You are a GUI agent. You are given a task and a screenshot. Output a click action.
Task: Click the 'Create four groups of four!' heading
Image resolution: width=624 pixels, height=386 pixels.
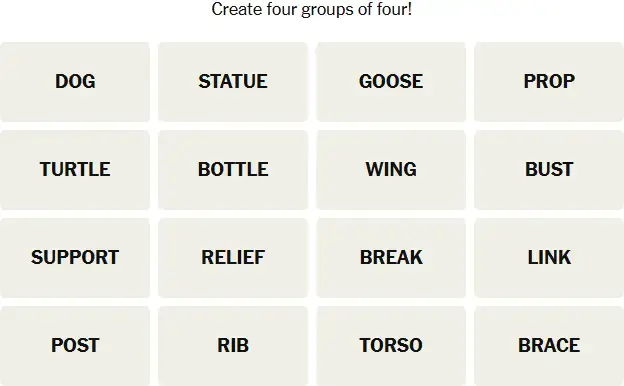[312, 10]
